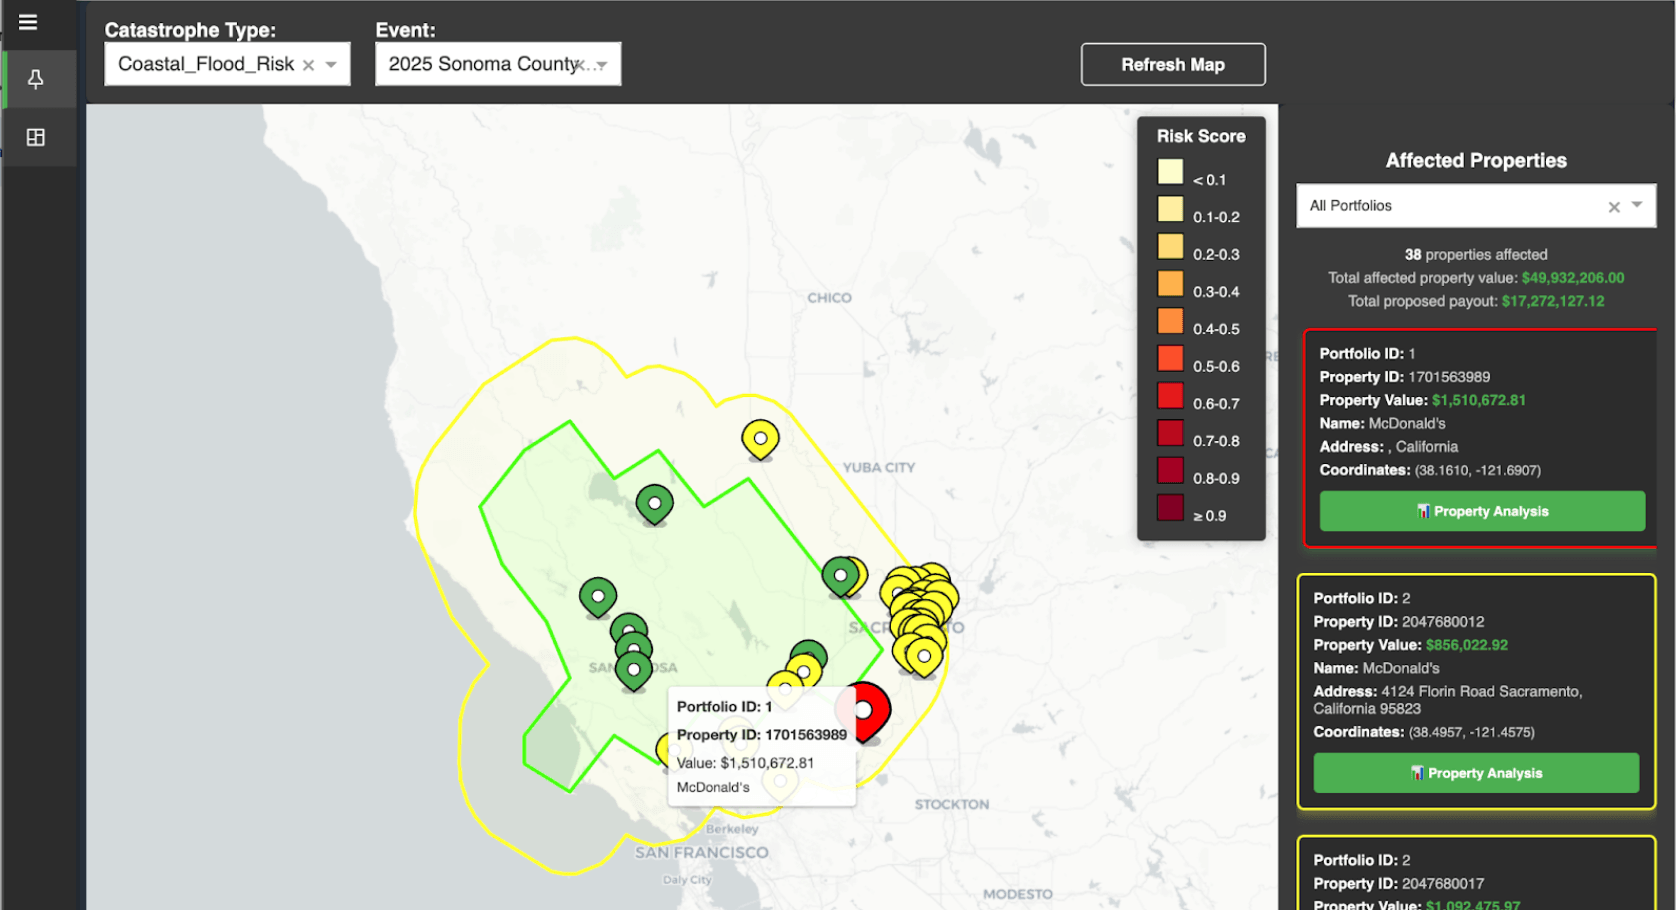The width and height of the screenshot is (1676, 910).
Task: Click 'Property ID: 1701563989' in the first card
Action: 1404,377
